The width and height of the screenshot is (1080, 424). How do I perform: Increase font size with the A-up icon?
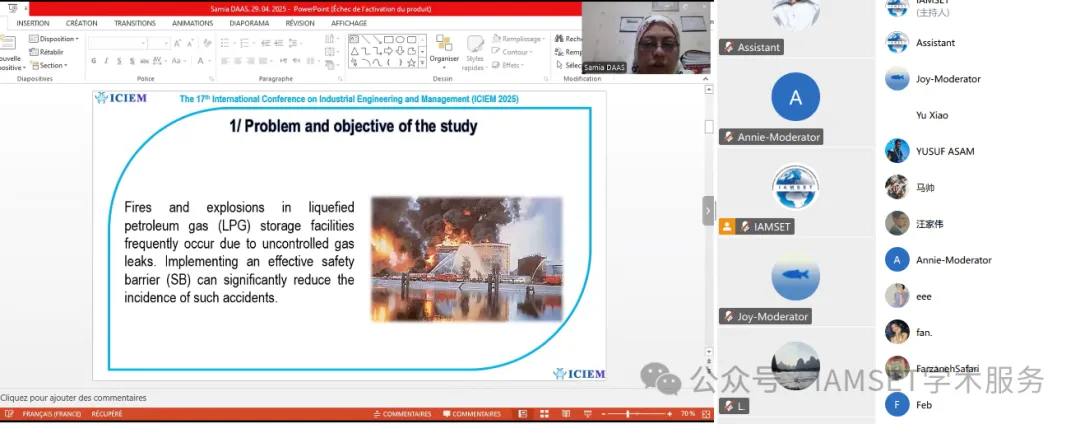(x=178, y=43)
